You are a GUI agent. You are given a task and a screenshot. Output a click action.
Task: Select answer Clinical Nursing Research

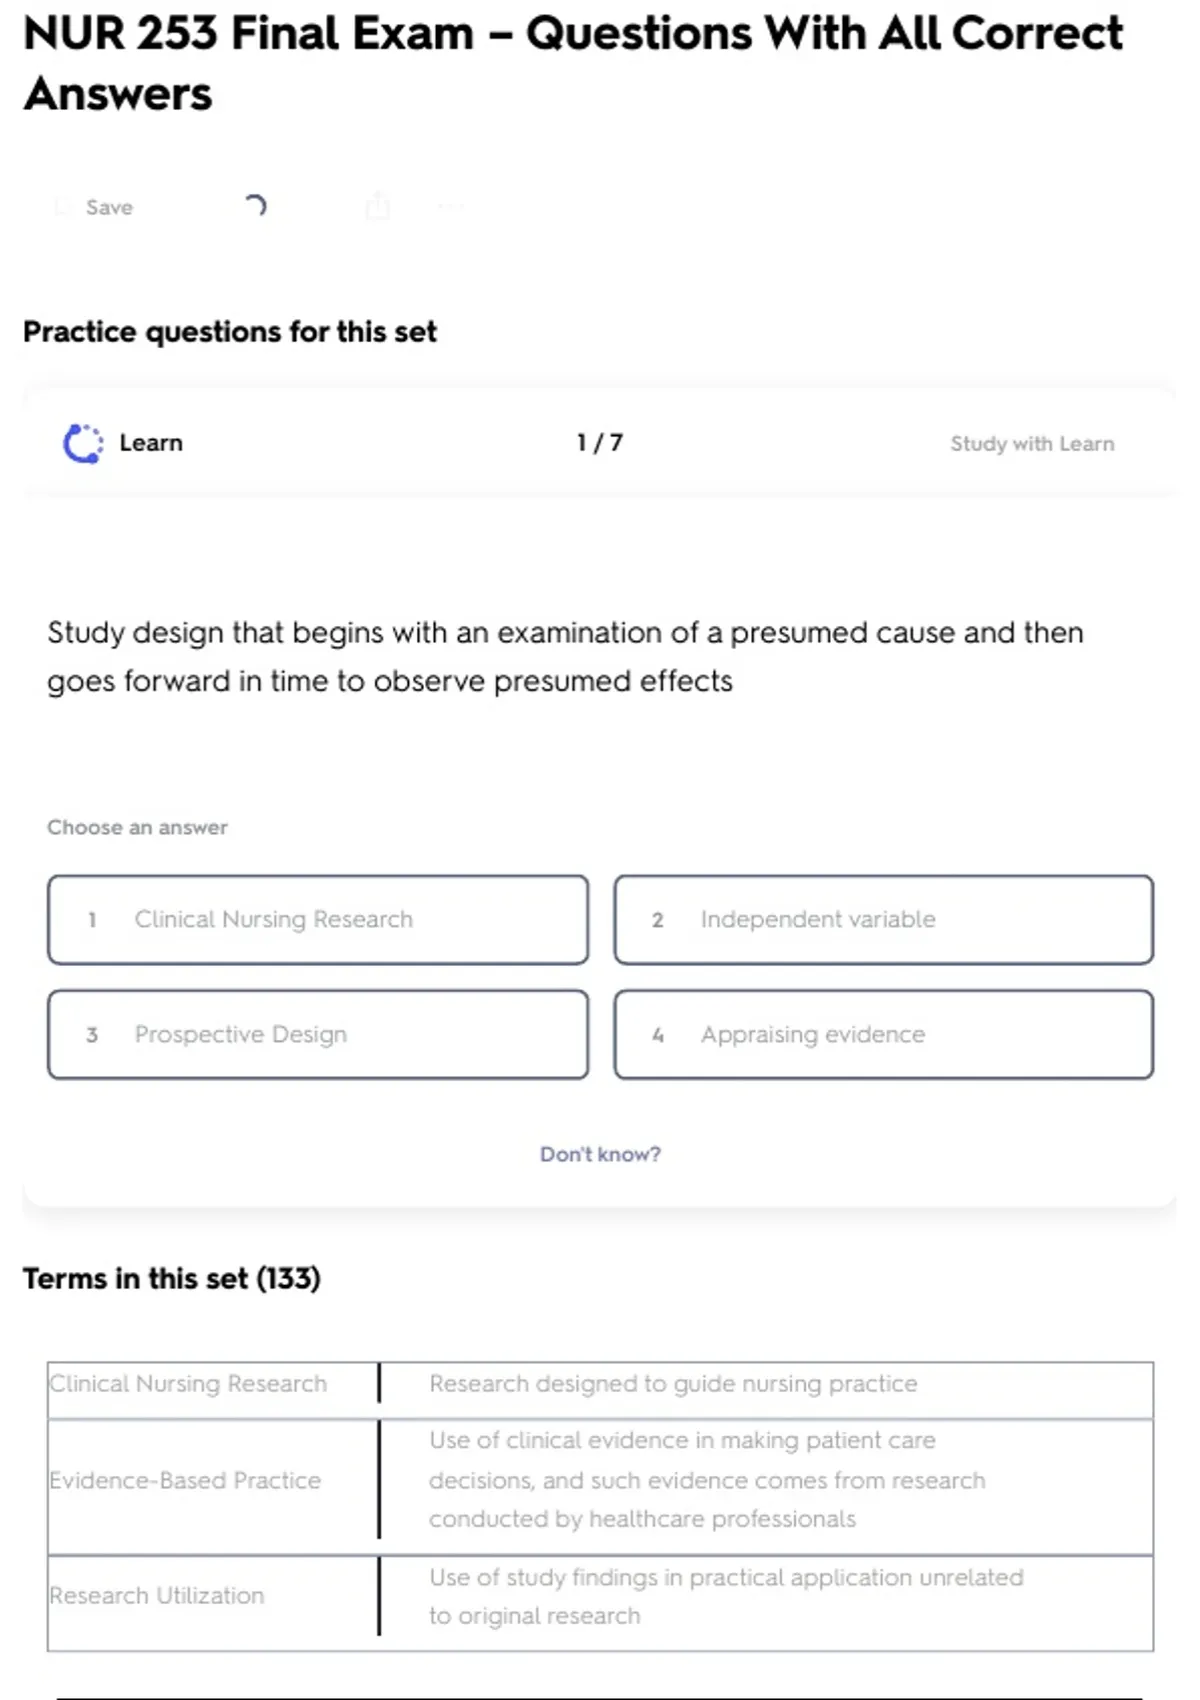point(318,920)
